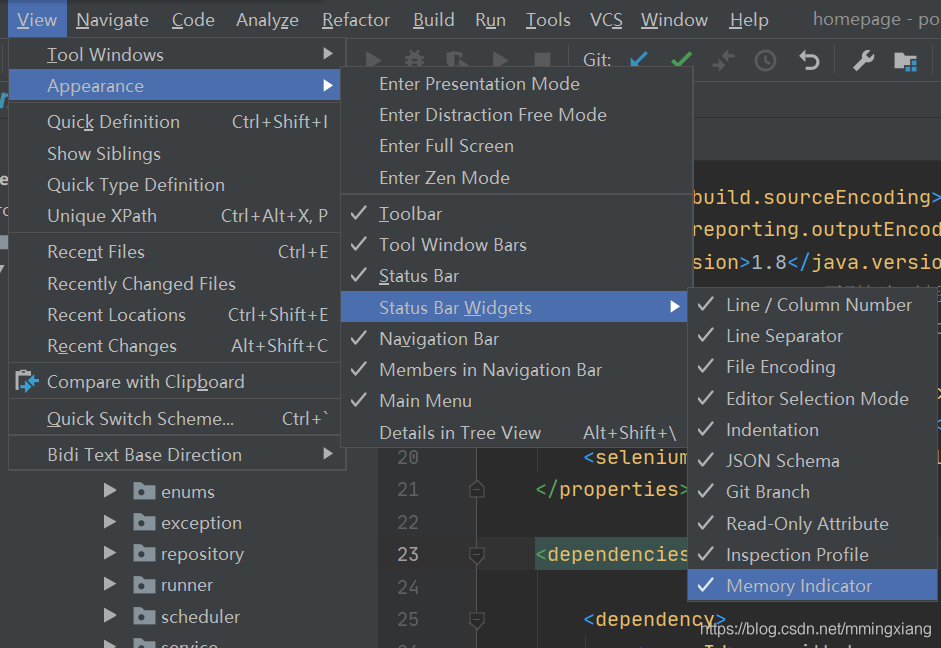Screen dimensions: 941x648
Task: Click the enums folder icon
Action: point(144,491)
